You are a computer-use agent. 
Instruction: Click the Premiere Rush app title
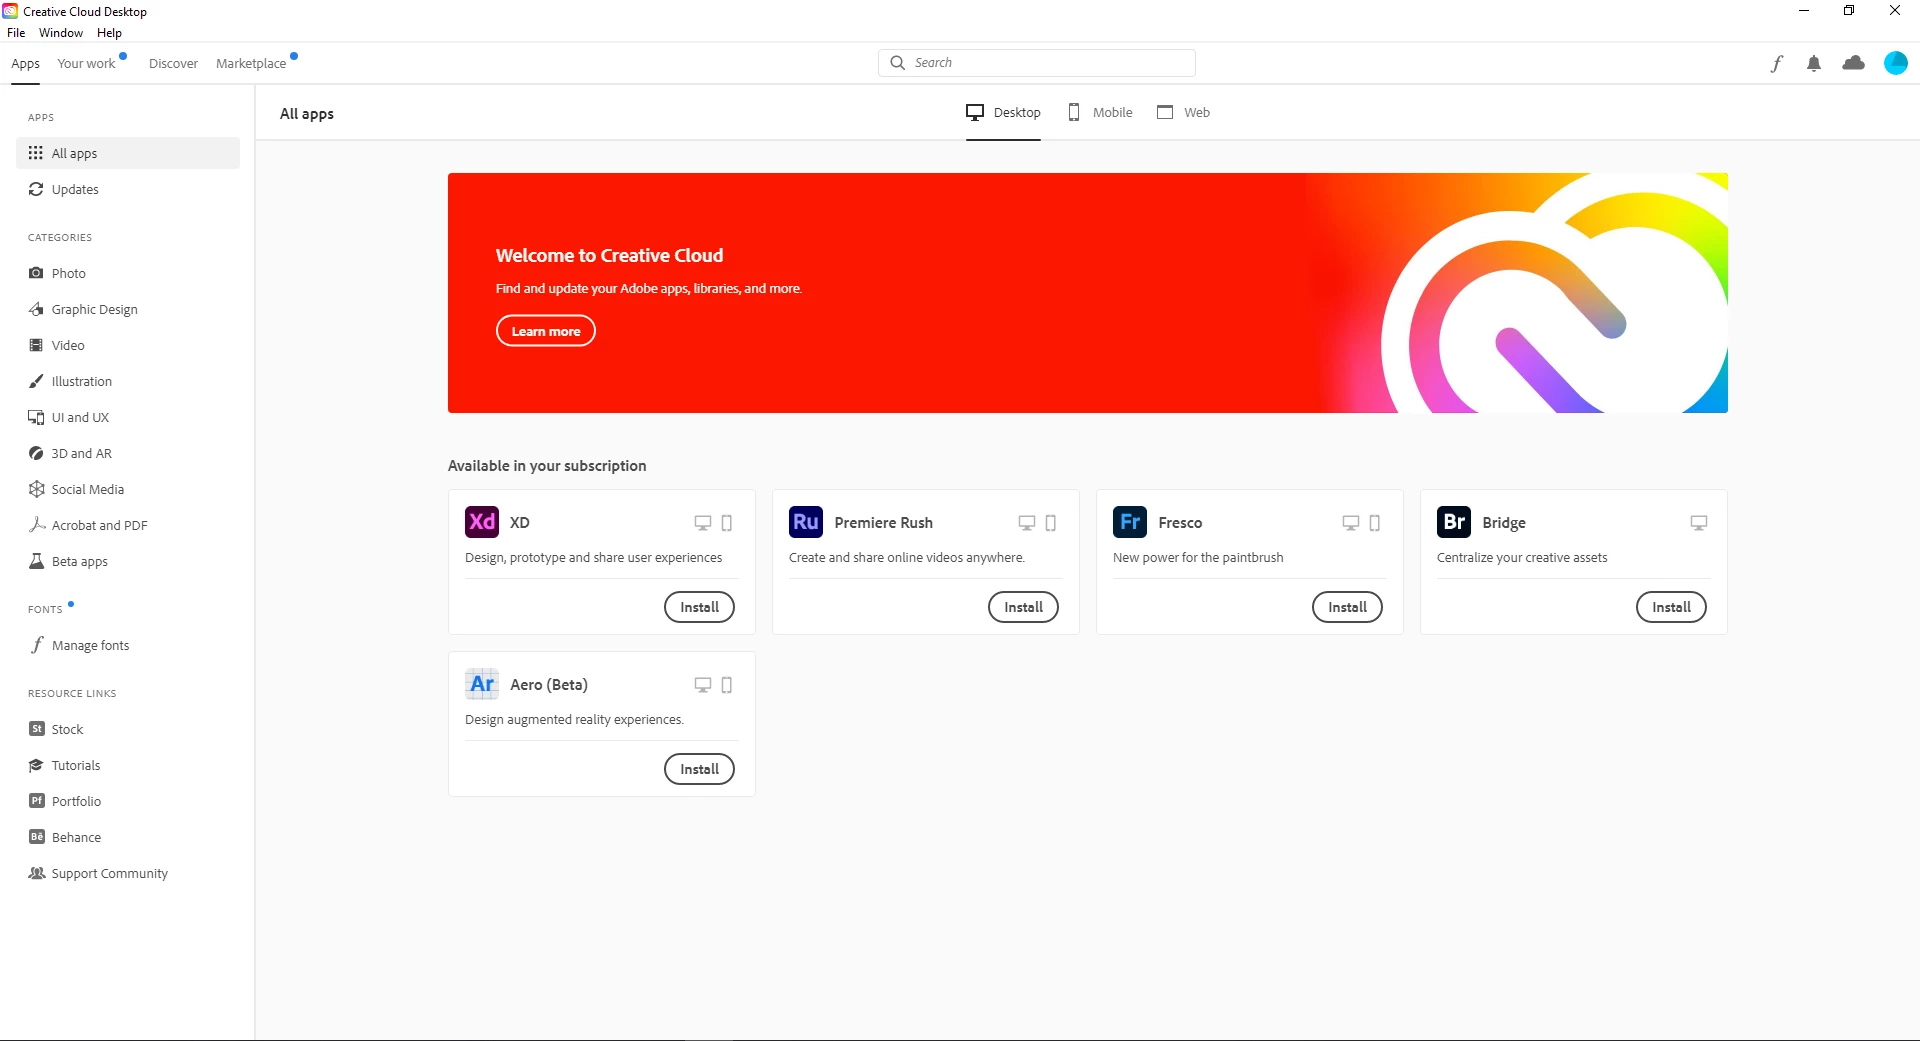coord(884,523)
